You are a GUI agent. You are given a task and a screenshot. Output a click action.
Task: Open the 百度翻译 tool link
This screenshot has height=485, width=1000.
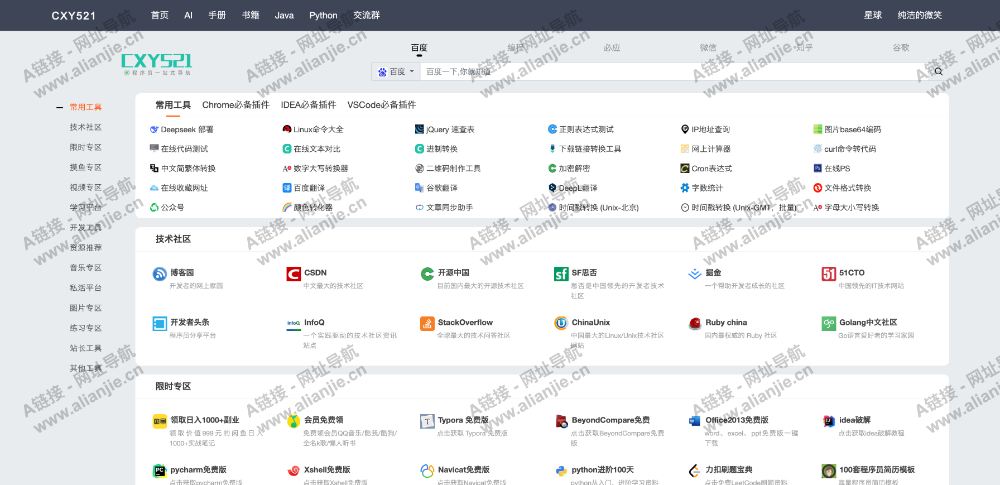(304, 188)
